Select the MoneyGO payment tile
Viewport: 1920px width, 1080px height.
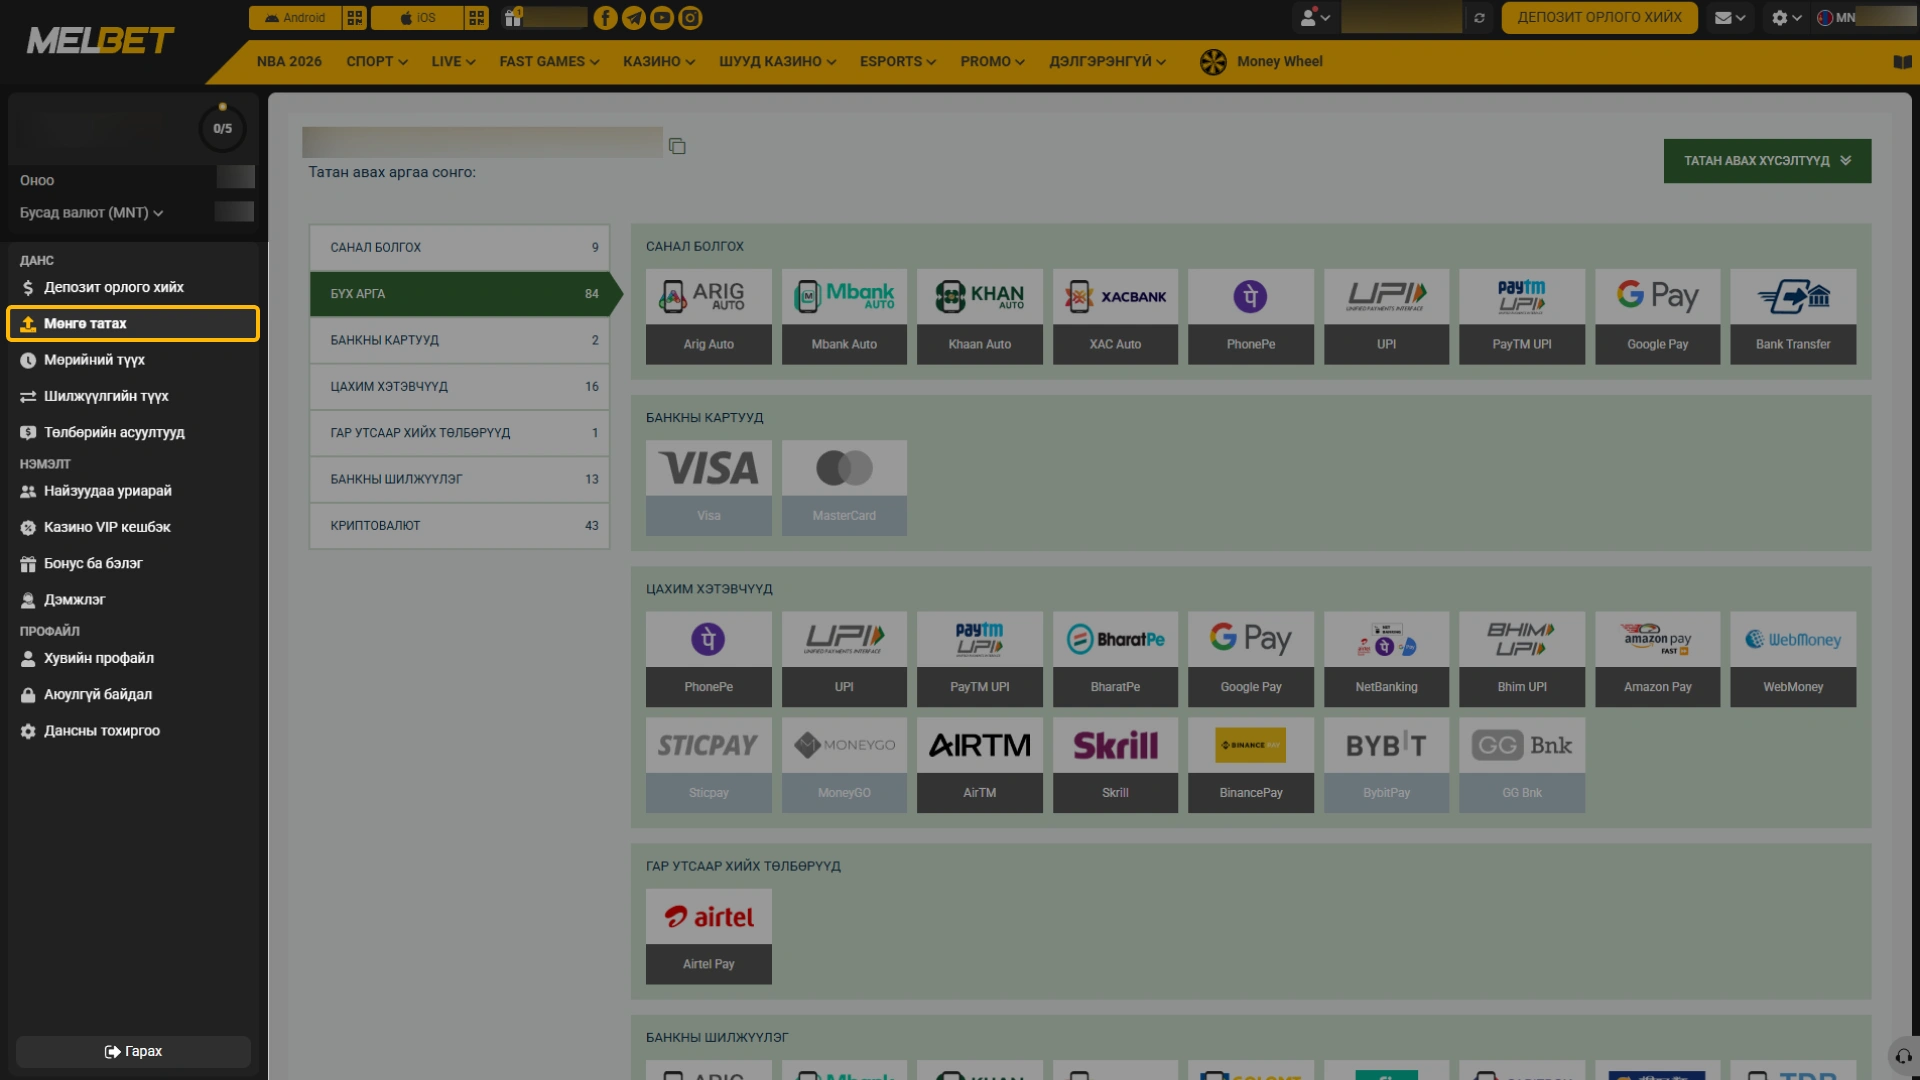pos(844,765)
